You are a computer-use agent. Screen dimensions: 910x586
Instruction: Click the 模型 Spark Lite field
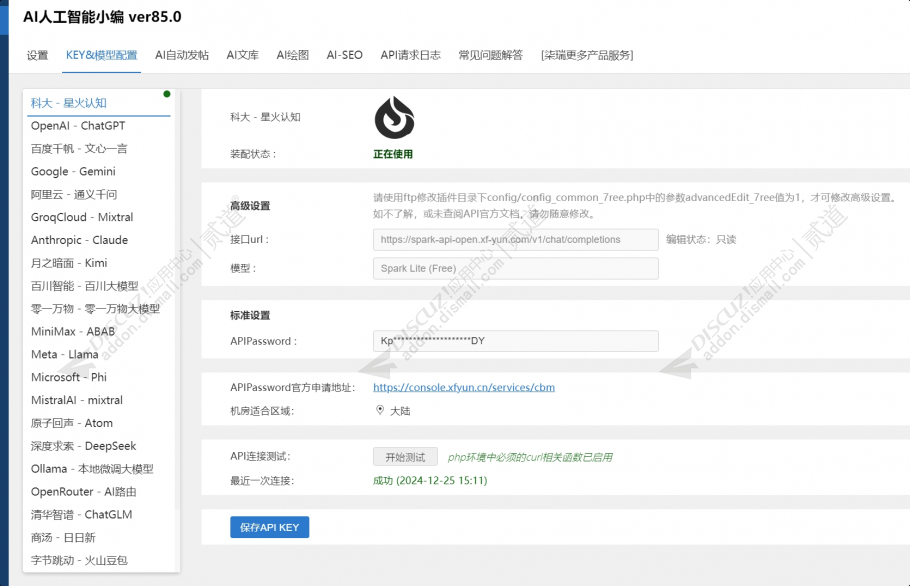coord(515,268)
